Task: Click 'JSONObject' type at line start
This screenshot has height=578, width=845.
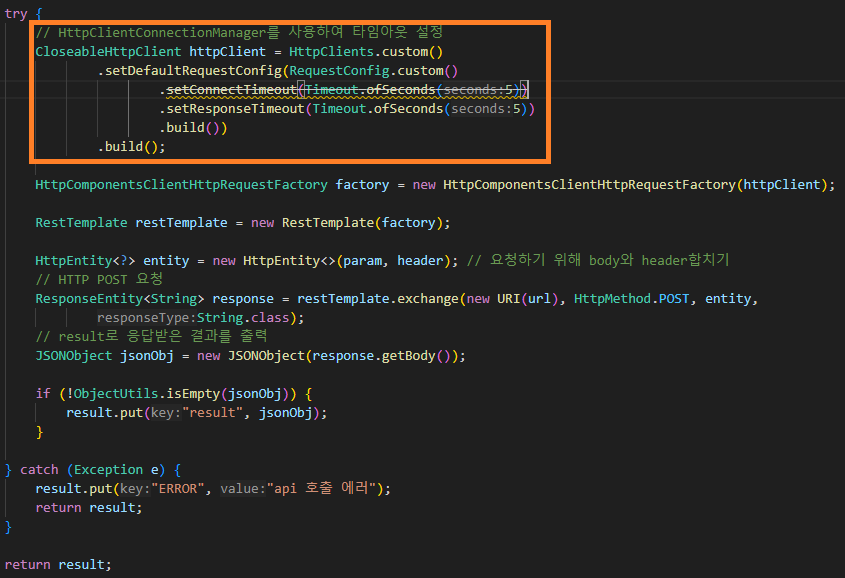Action: (74, 356)
